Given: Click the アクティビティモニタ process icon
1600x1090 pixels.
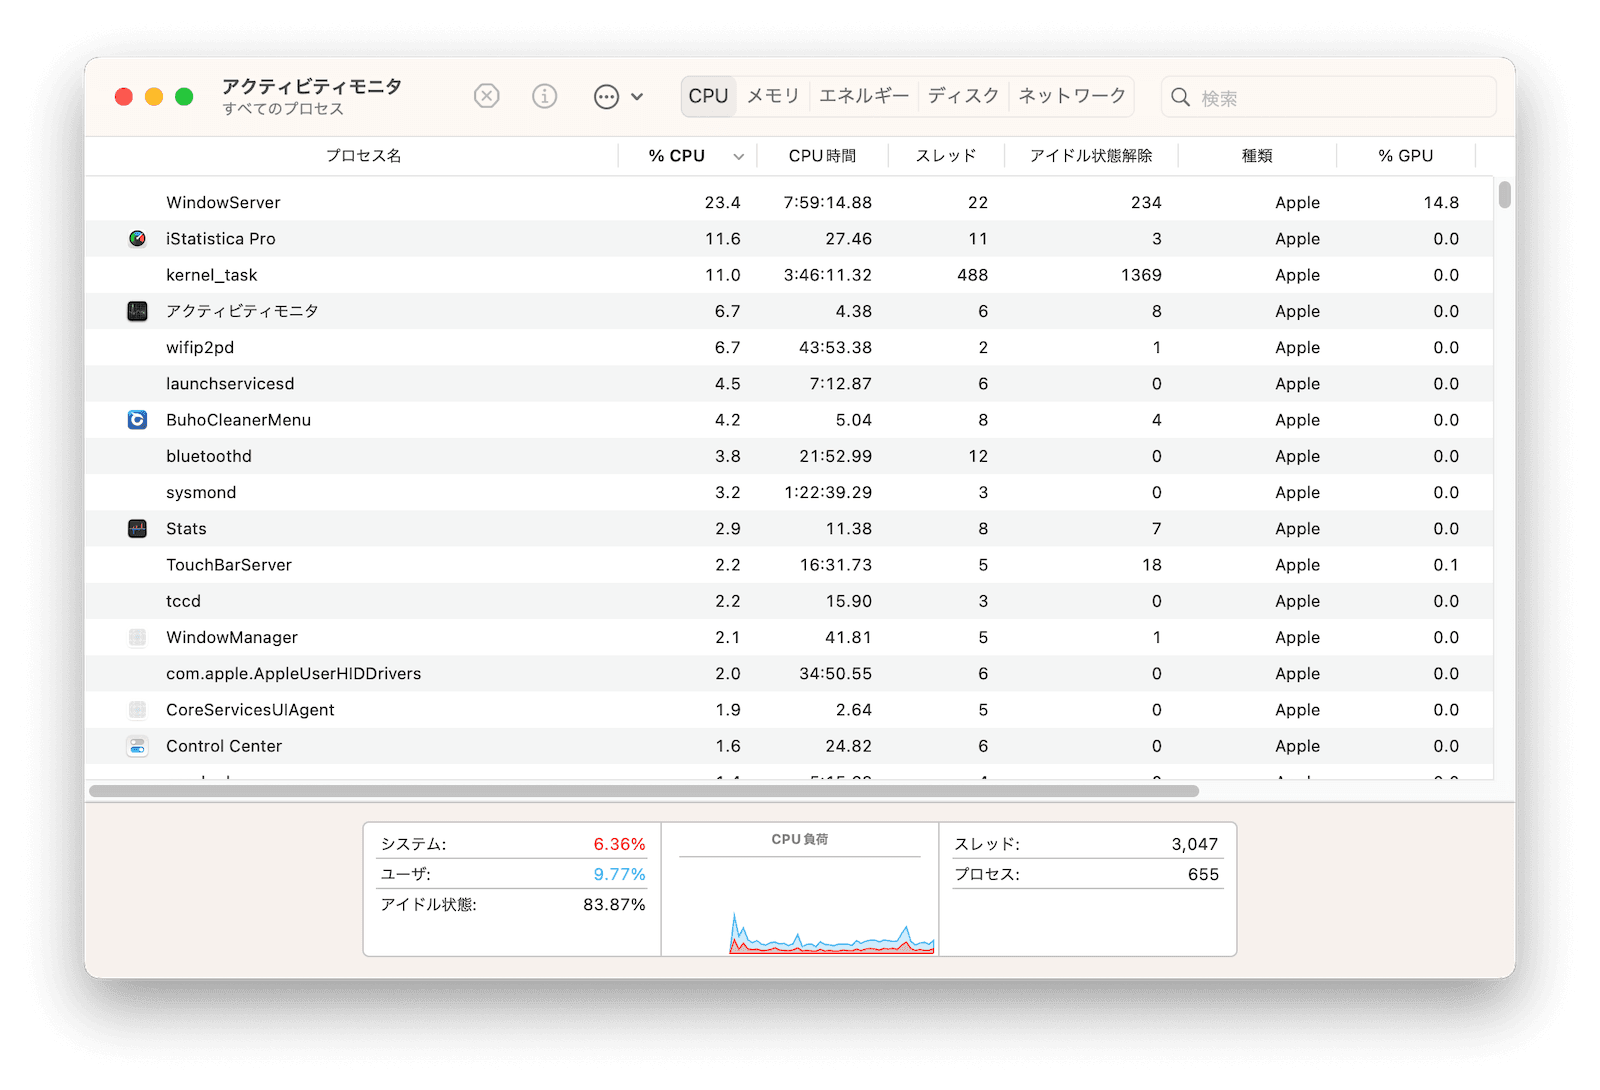Looking at the screenshot, I should [137, 311].
